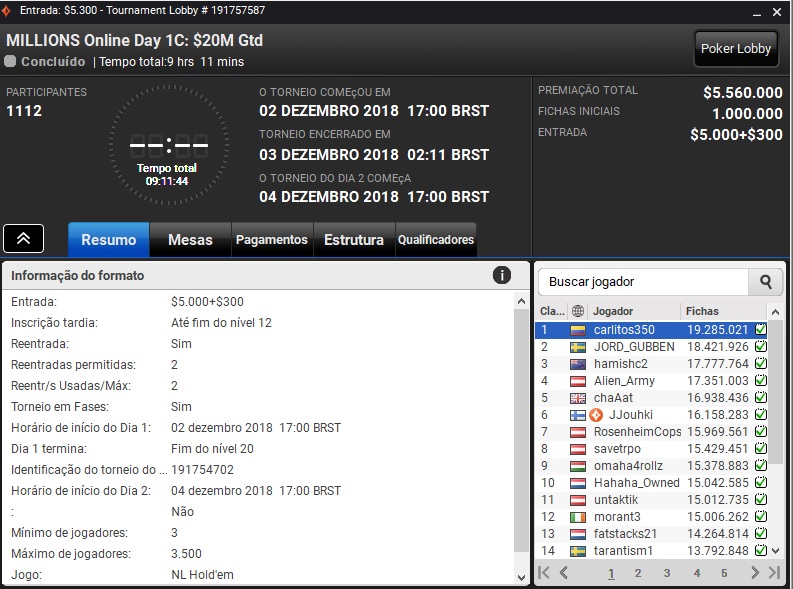This screenshot has height=589, width=793.
Task: Go to previous page of player list
Action: (x=564, y=573)
